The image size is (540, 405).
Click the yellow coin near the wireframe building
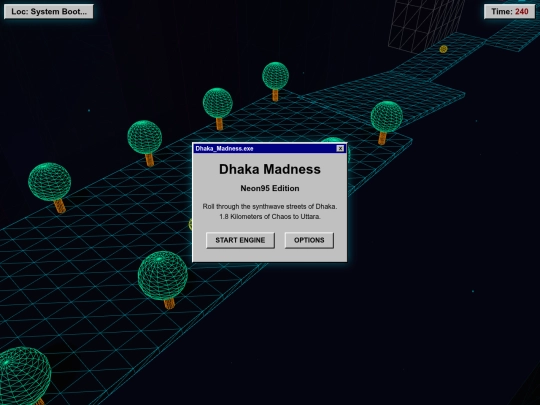[x=444, y=49]
